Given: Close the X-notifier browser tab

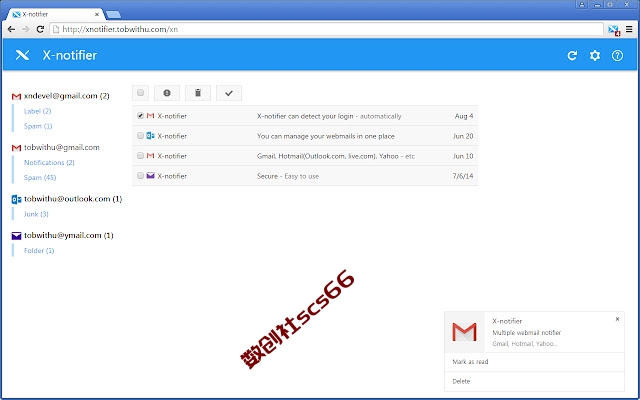Looking at the screenshot, I should (97, 14).
